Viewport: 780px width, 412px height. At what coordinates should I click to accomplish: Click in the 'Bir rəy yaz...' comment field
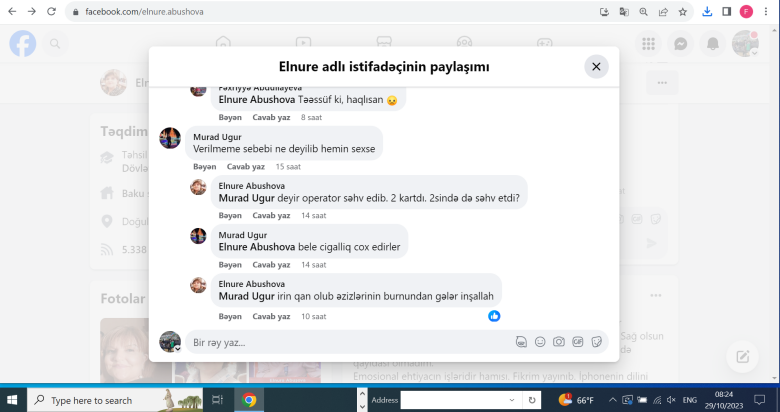click(340, 342)
